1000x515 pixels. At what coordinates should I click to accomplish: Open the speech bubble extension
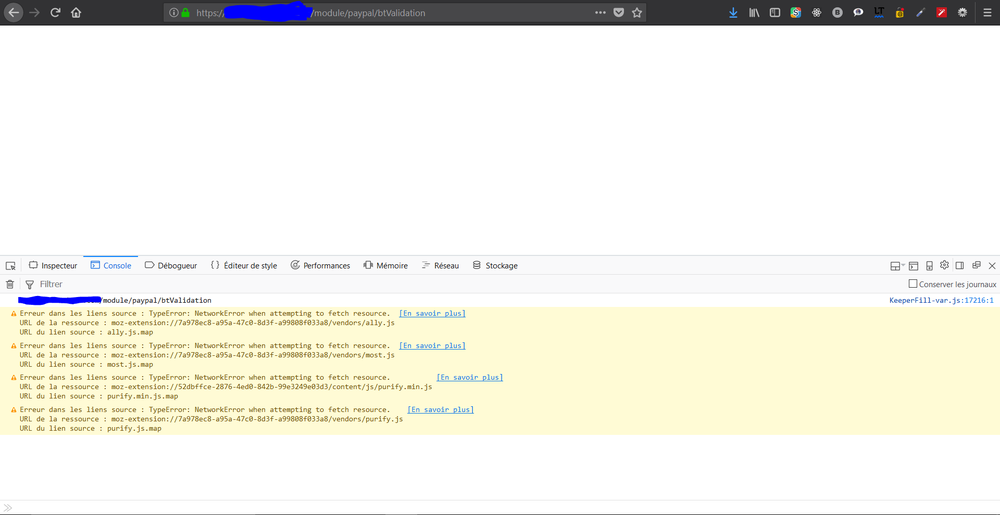click(x=858, y=12)
